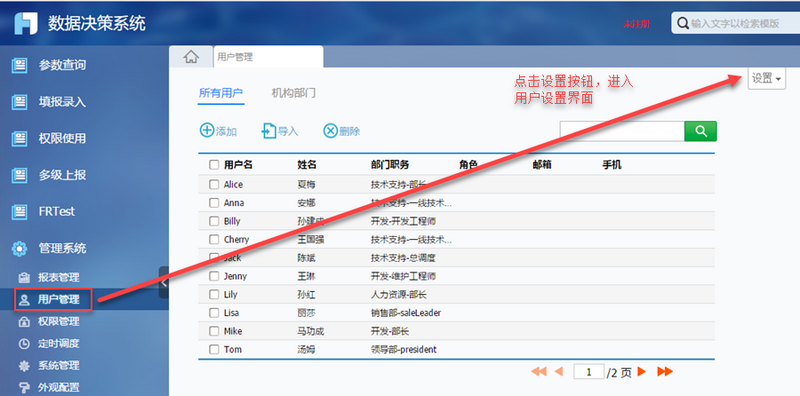Check the box for user Cherry

(x=214, y=239)
